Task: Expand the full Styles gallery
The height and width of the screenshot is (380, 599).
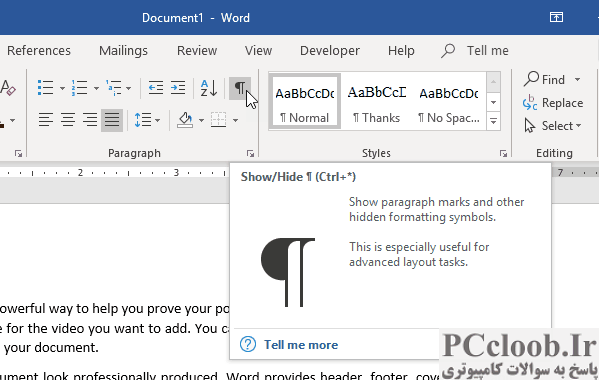Action: [493, 121]
